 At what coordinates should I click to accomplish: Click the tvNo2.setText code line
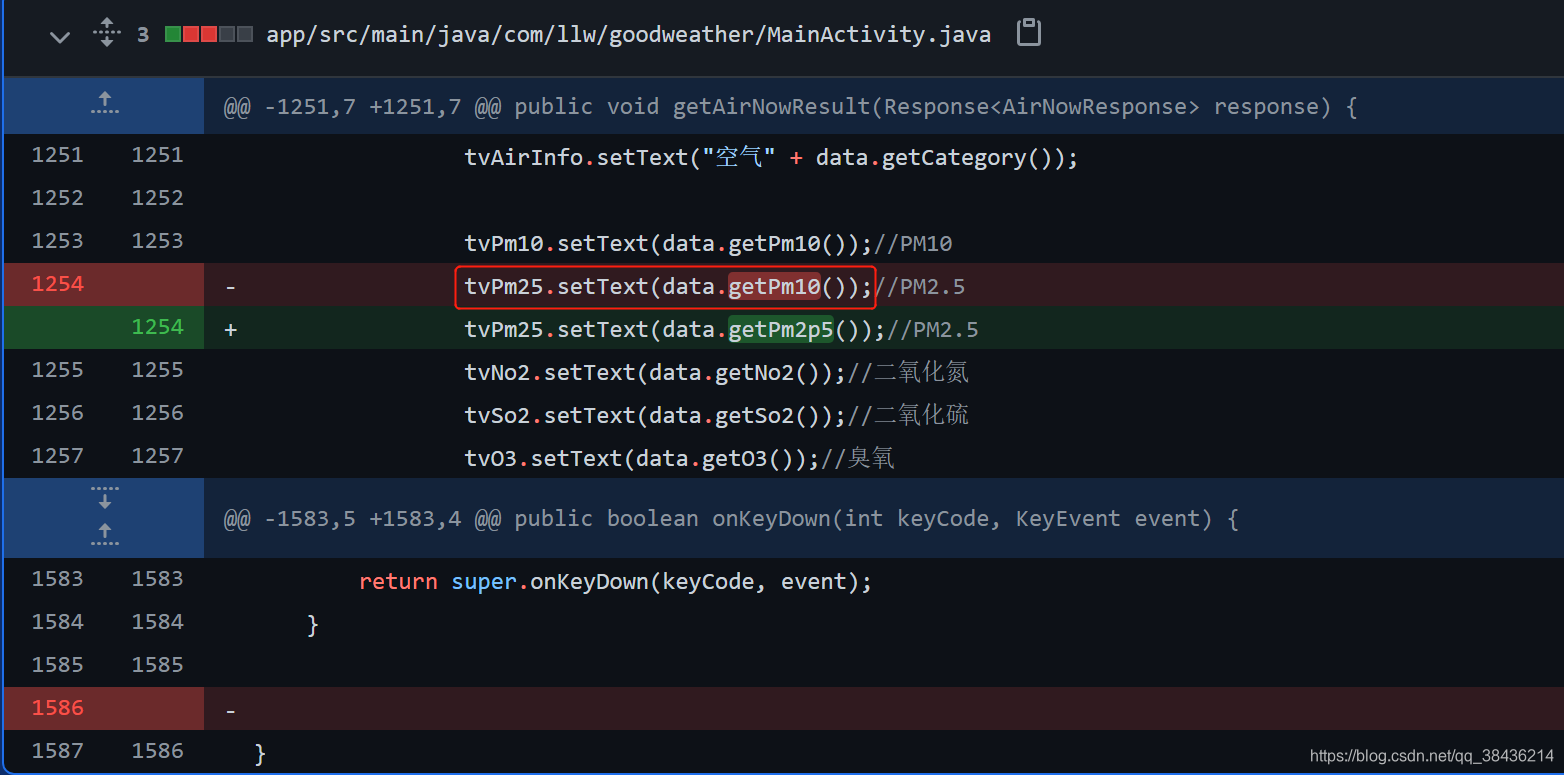[716, 373]
